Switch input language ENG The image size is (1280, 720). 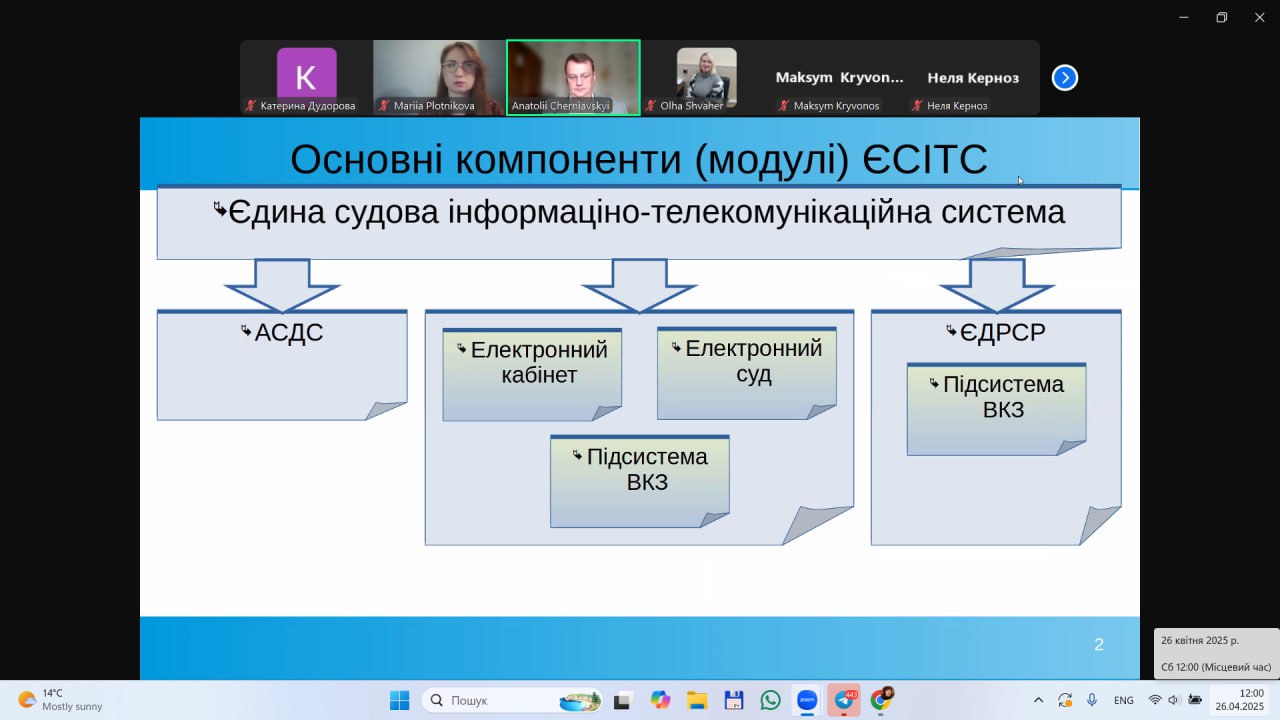(x=1123, y=700)
